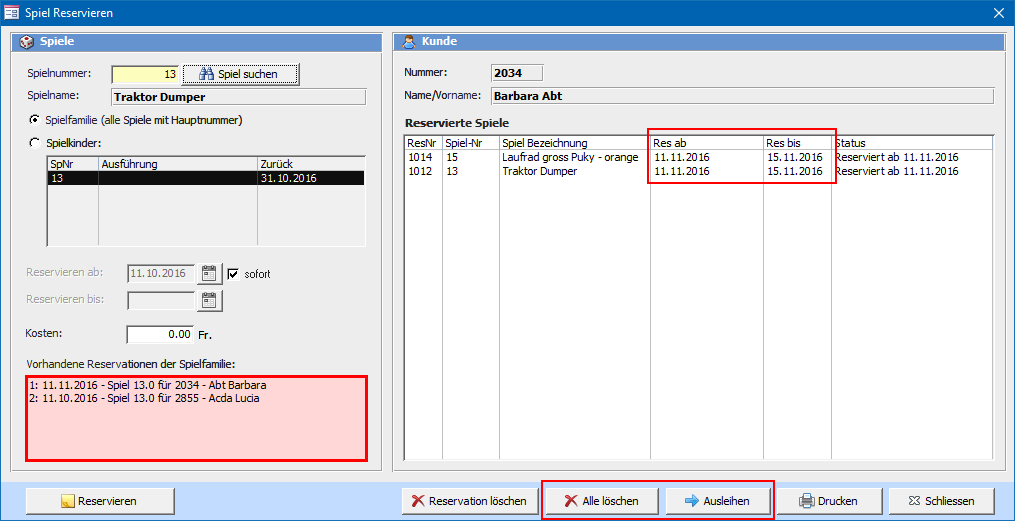Screen dimensions: 1015x521
Task: Click the dice icon in Spiele header
Action: click(x=28, y=42)
